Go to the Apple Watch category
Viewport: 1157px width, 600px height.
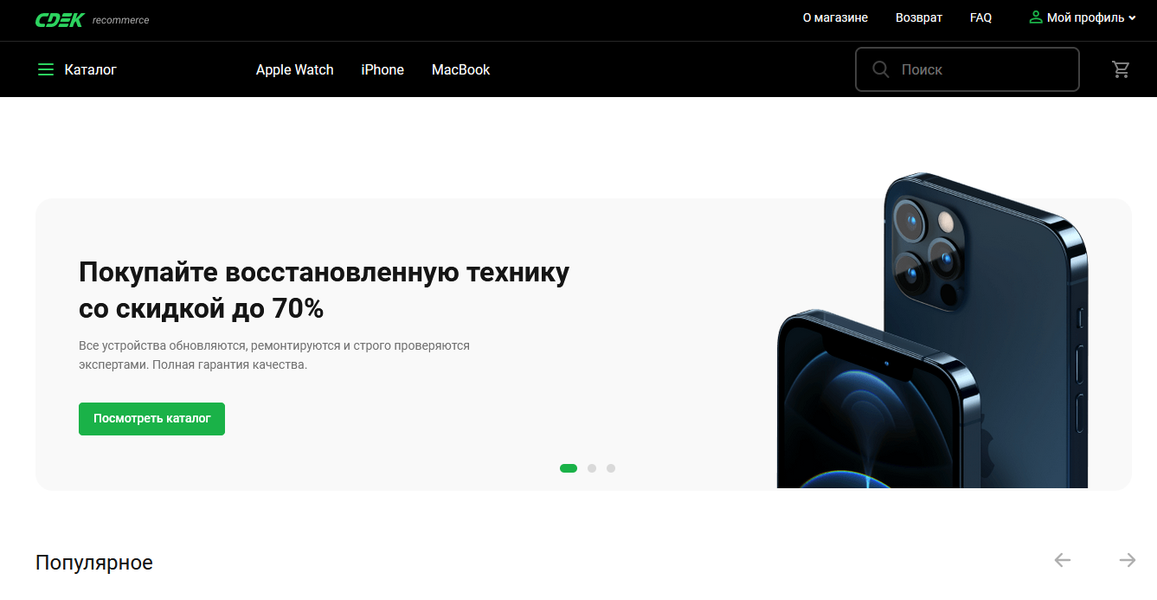294,69
